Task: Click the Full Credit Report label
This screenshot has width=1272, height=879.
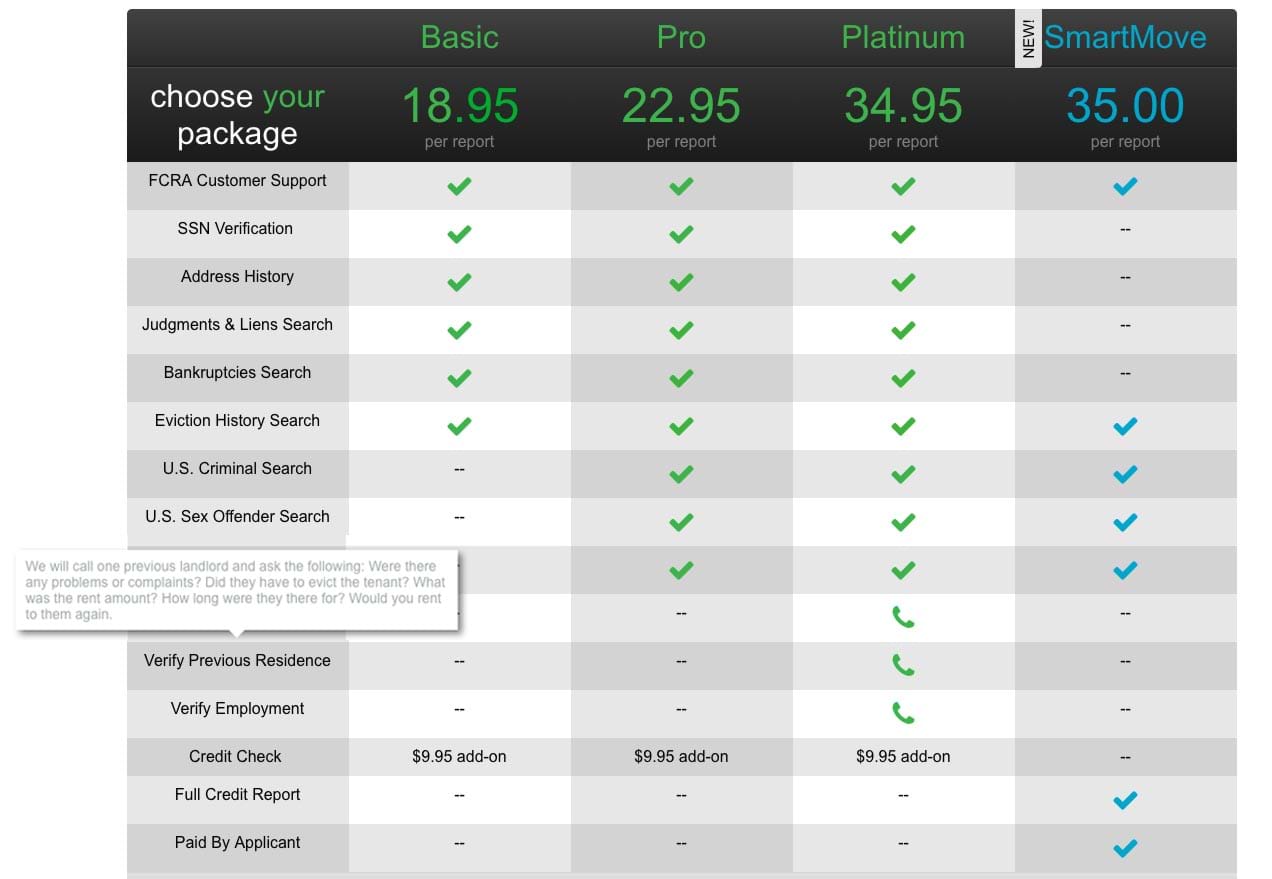Action: pos(237,794)
